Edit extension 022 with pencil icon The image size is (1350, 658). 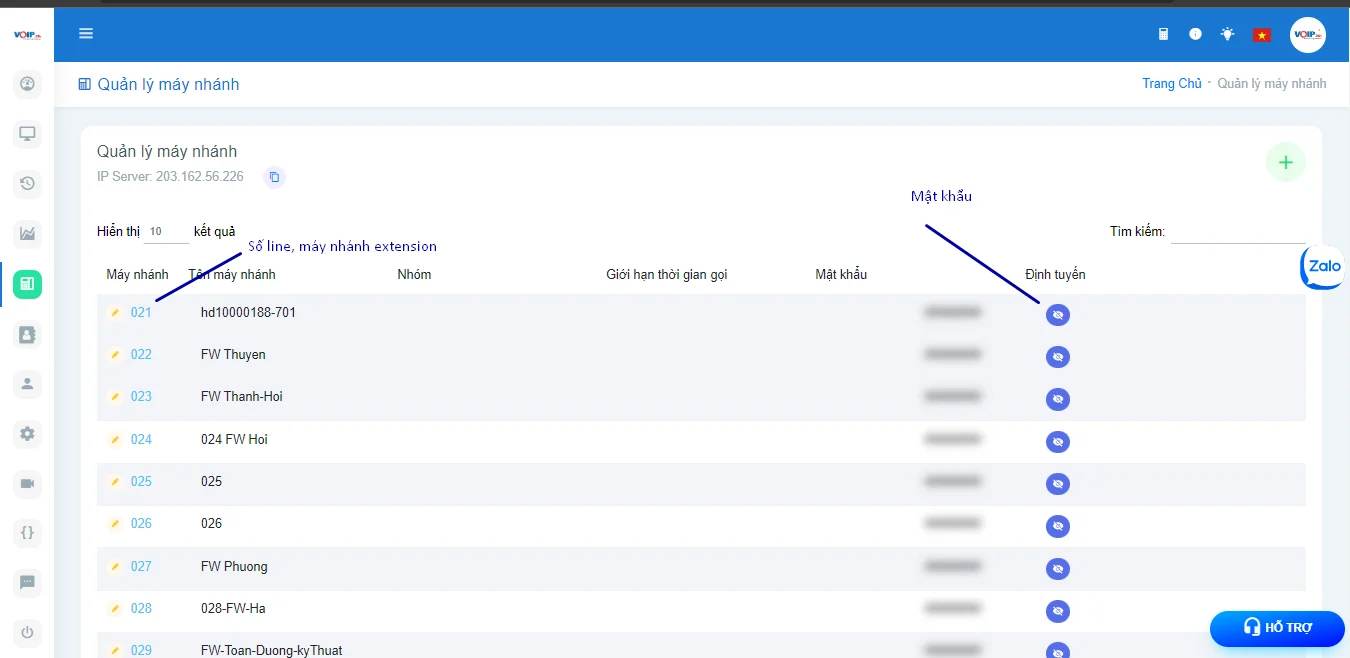(115, 355)
